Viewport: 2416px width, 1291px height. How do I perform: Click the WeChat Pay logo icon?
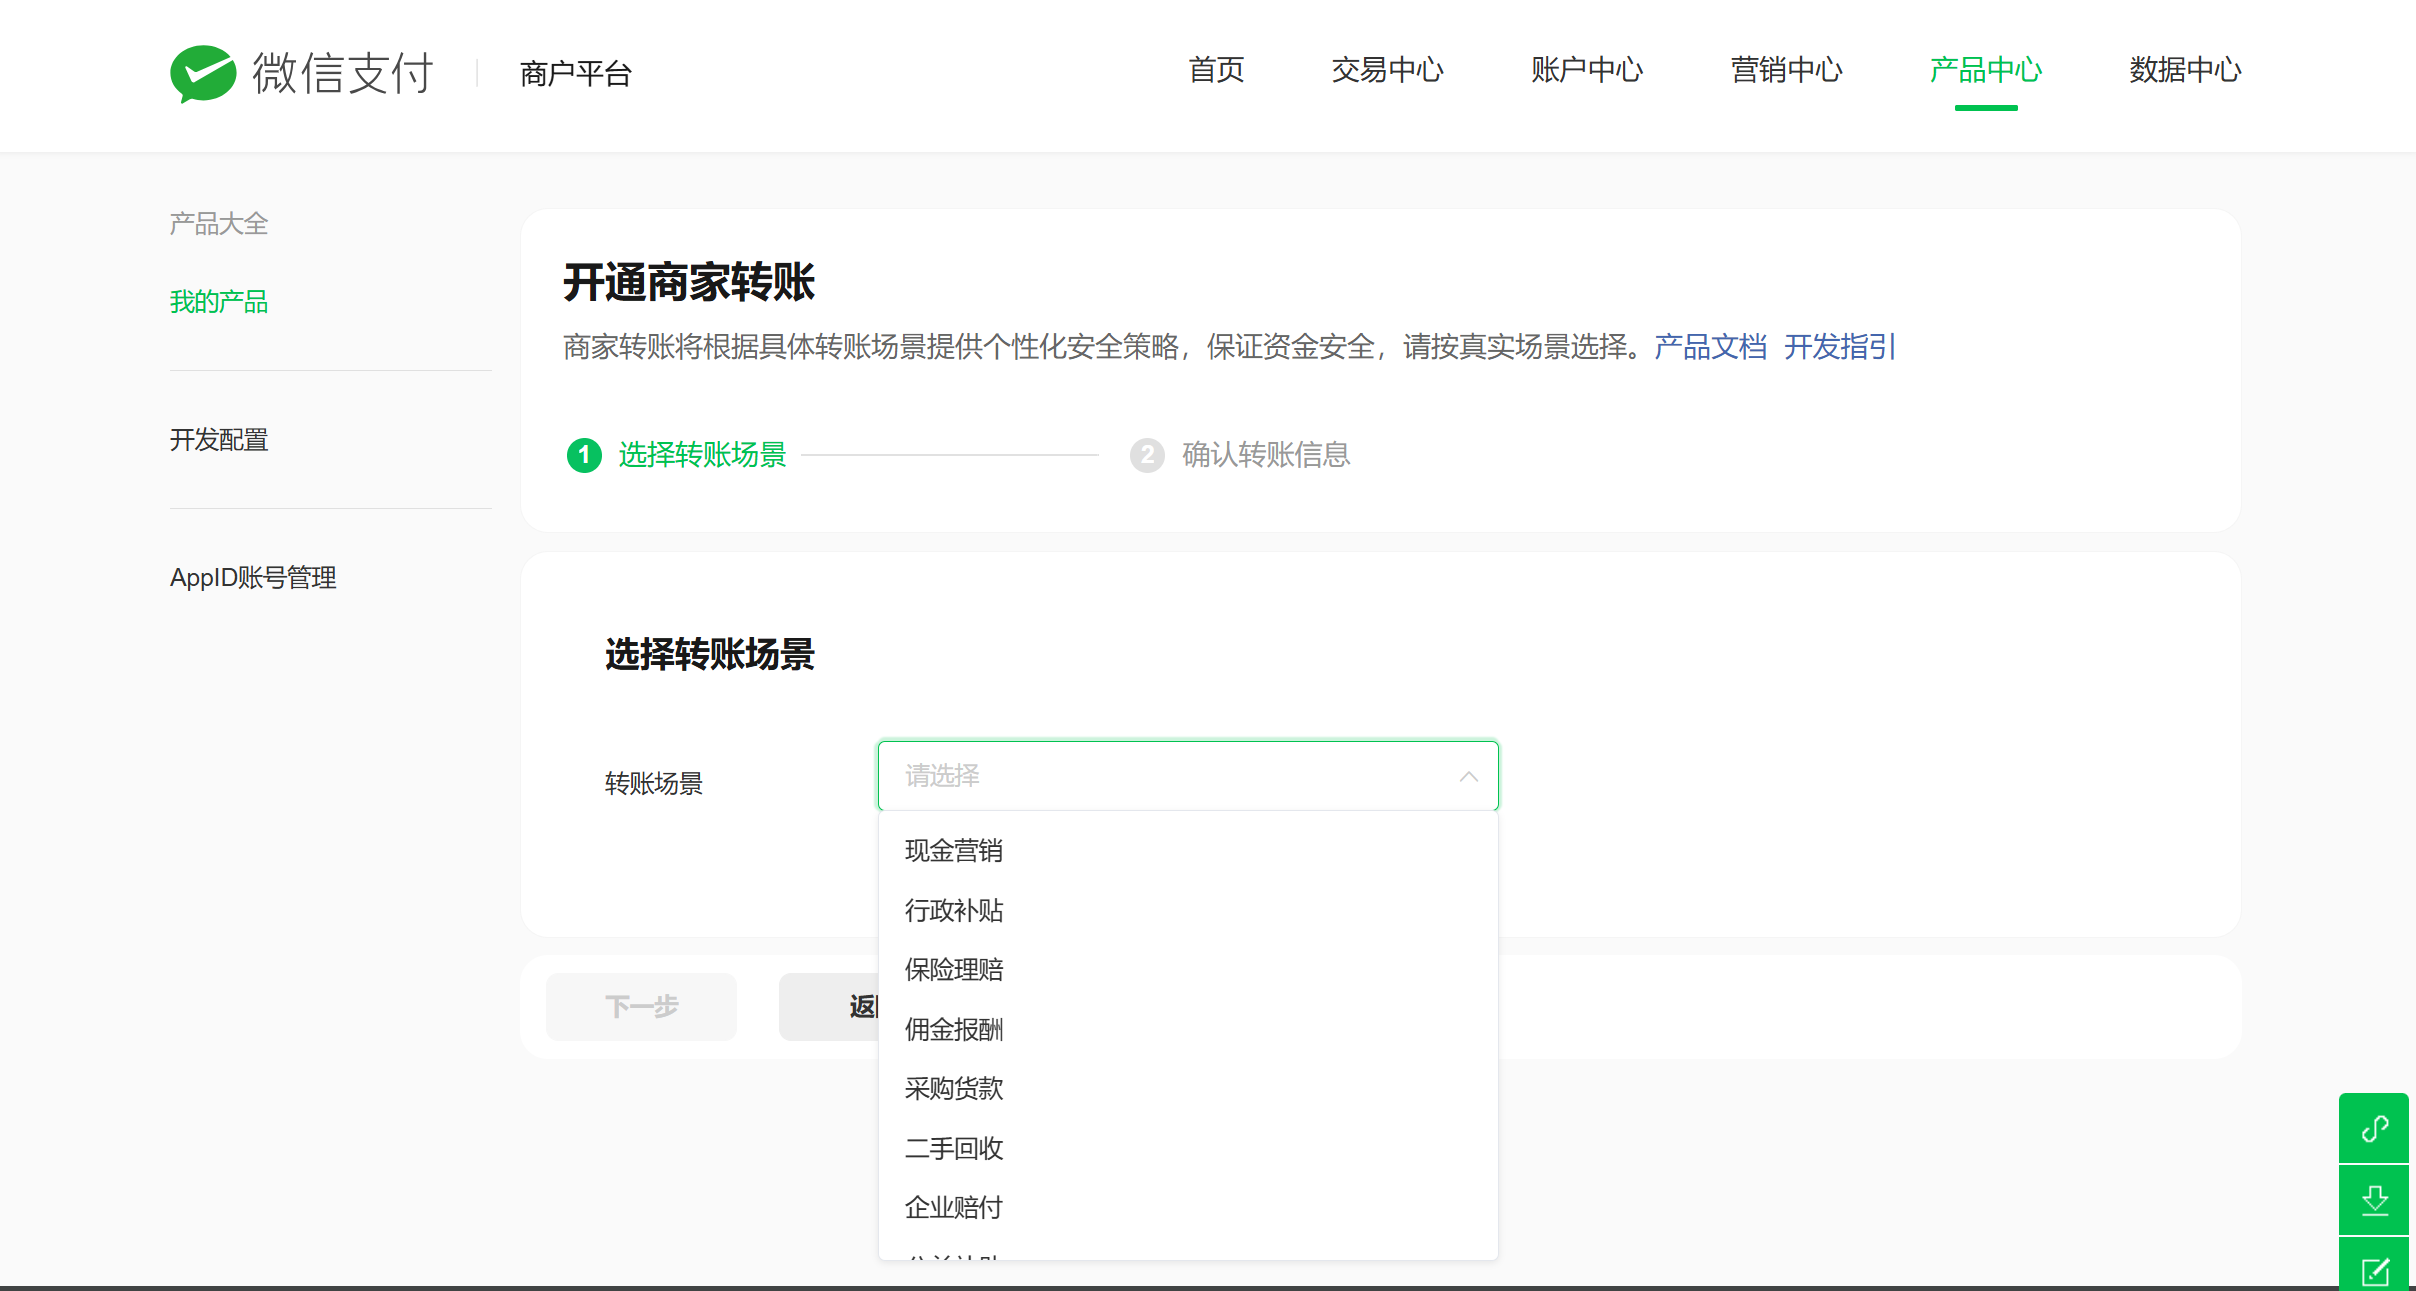tap(203, 73)
